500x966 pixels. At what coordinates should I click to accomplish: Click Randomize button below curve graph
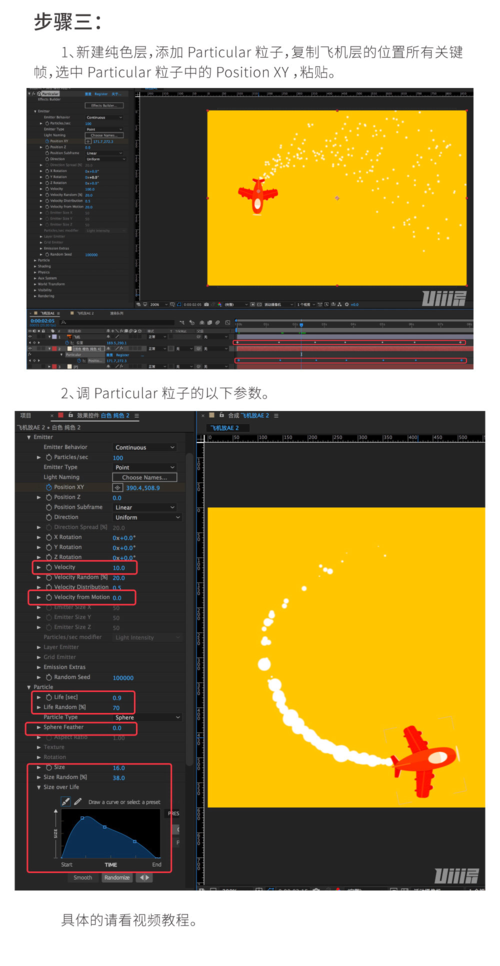point(117,877)
